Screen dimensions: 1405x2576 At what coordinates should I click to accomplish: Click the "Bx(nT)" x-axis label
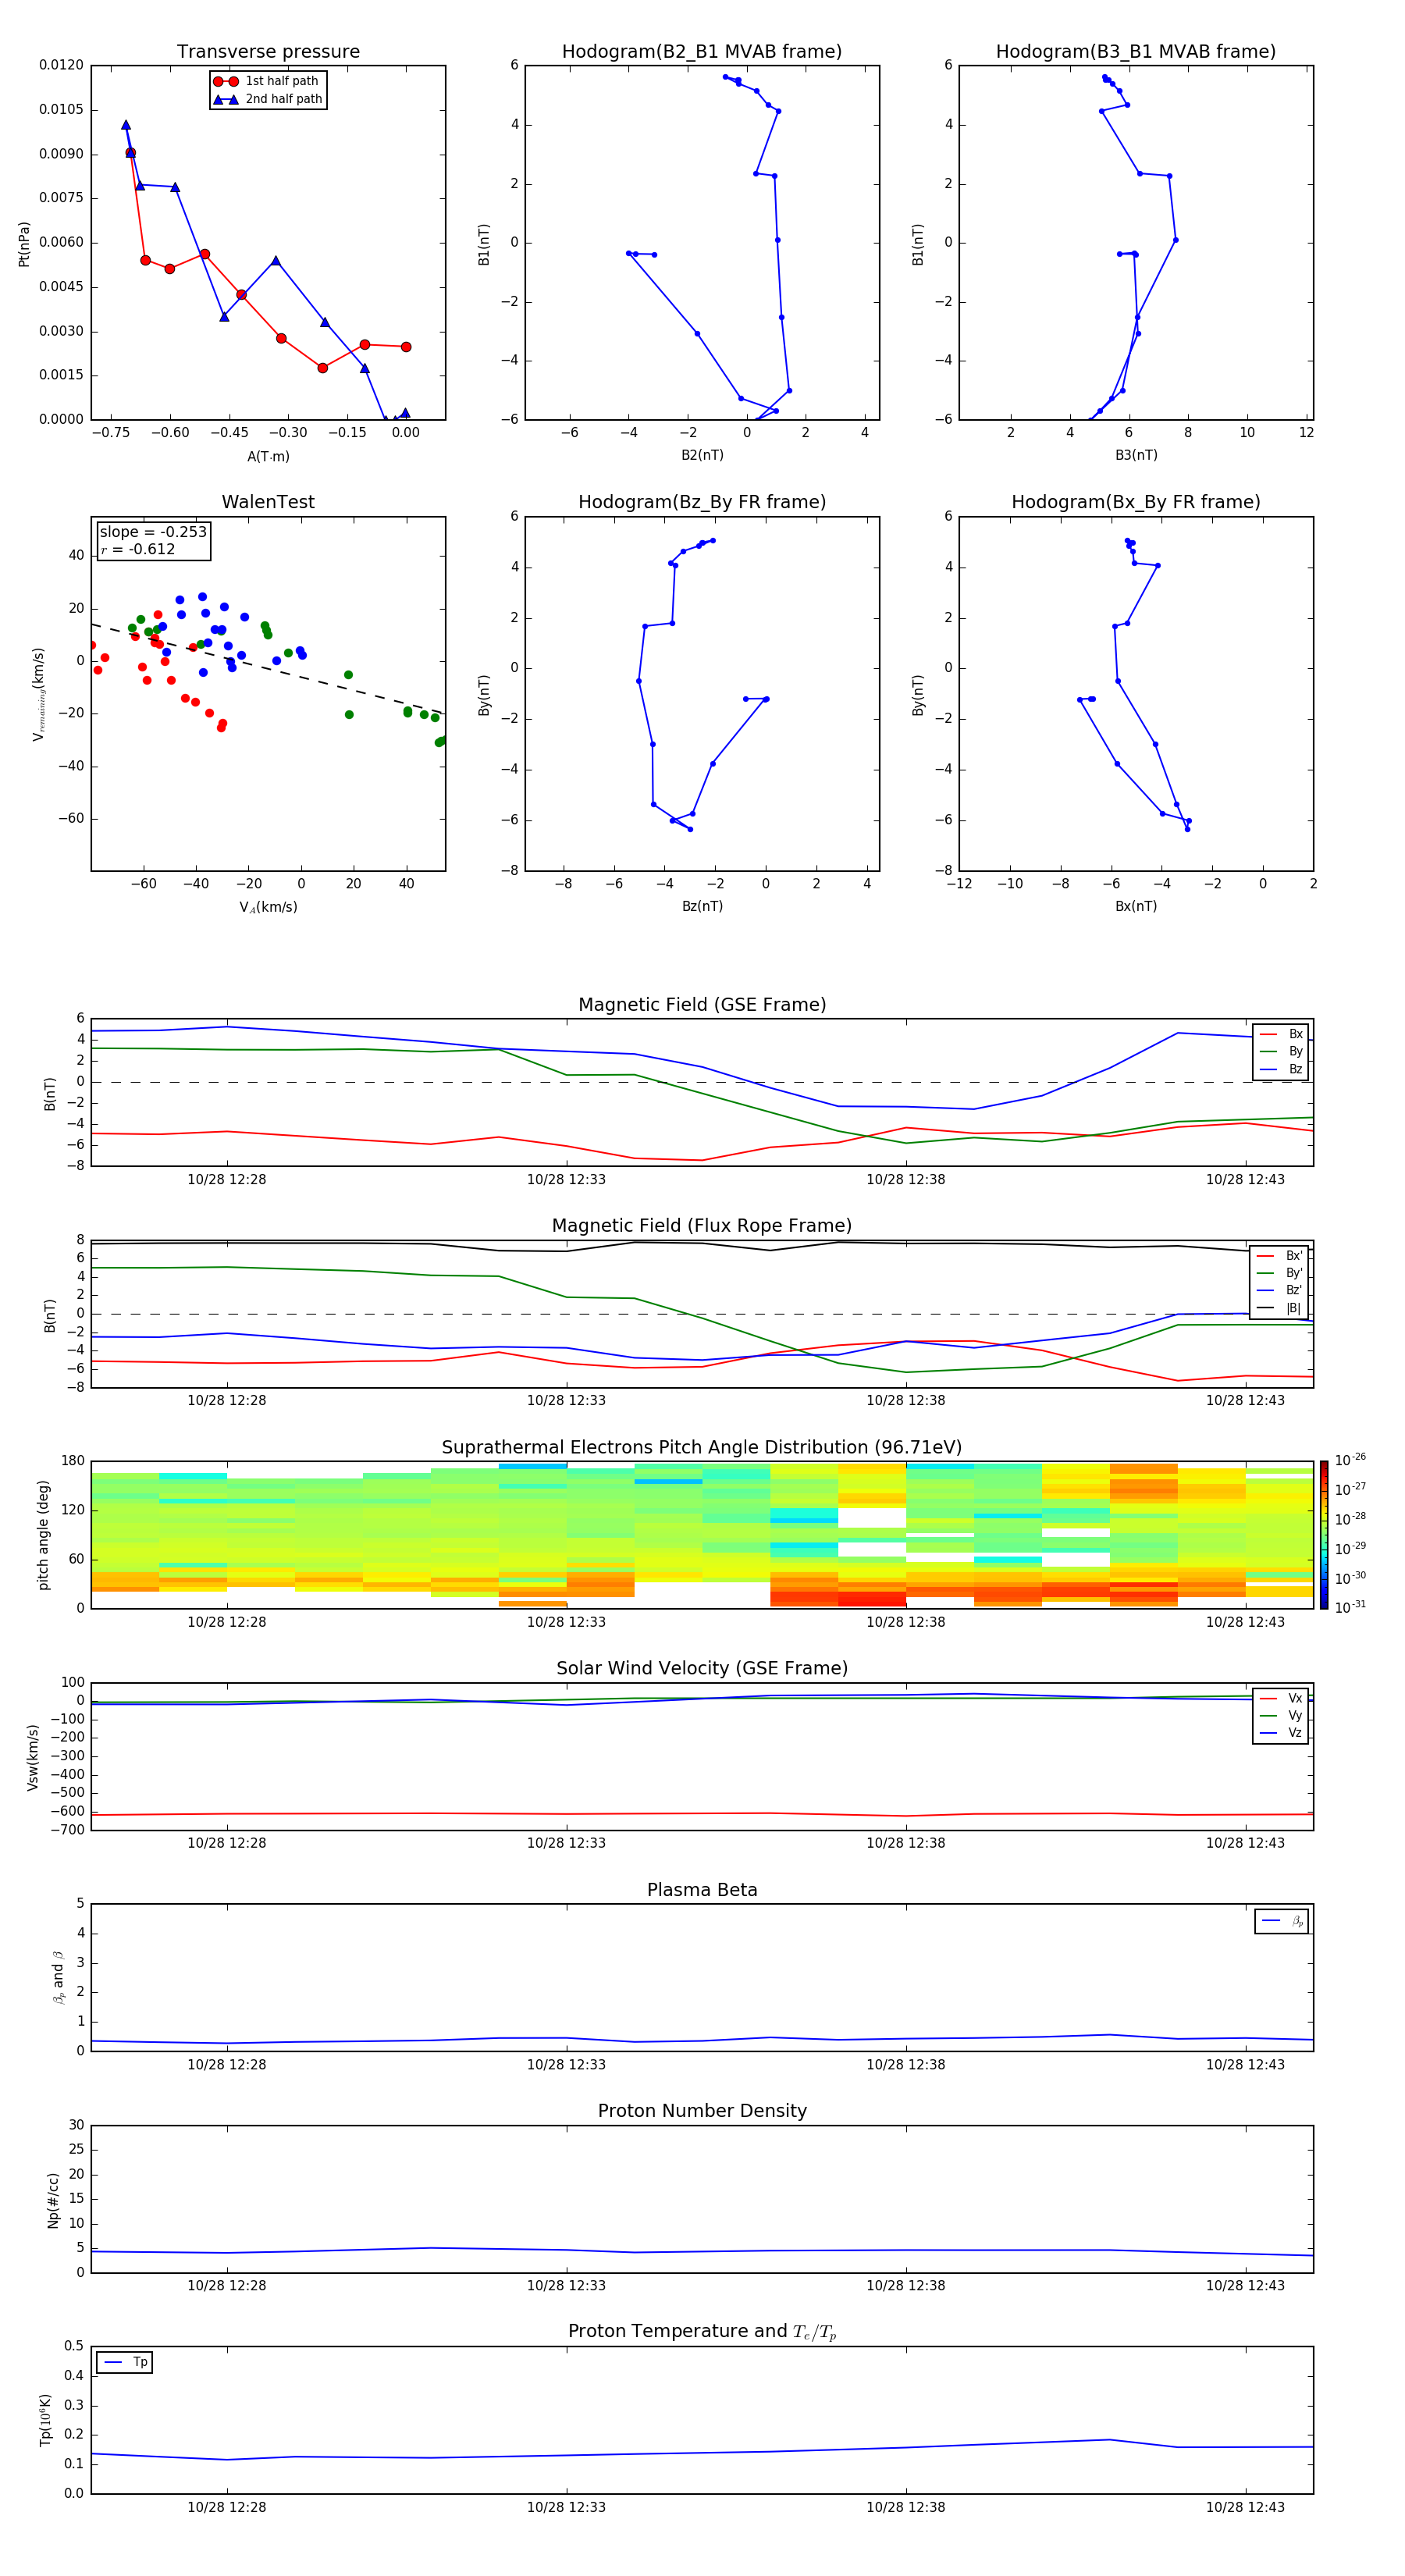click(x=1136, y=906)
